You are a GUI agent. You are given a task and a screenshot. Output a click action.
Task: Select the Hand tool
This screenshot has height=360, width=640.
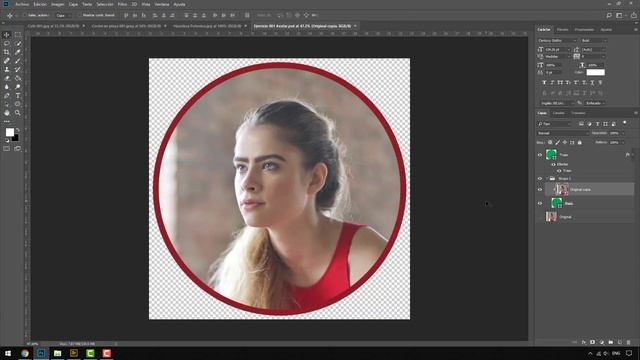7,113
